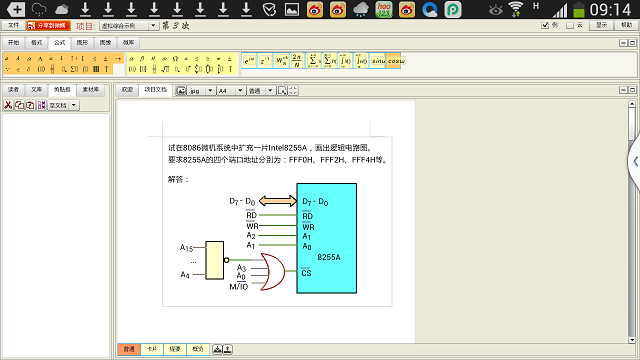This screenshot has height=360, width=640.
Task: Insert the Omega symbol from yellow palette
Action: point(175,59)
